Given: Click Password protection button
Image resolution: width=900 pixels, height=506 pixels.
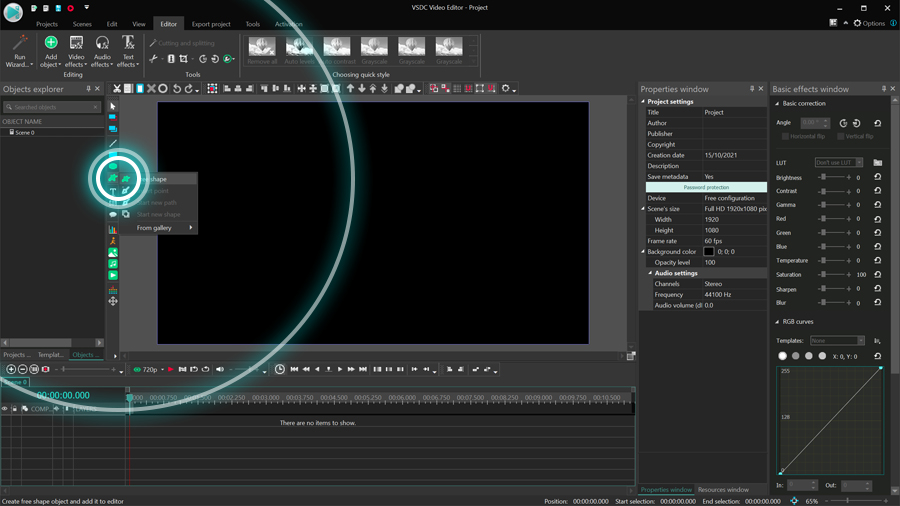Looking at the screenshot, I should (x=706, y=187).
